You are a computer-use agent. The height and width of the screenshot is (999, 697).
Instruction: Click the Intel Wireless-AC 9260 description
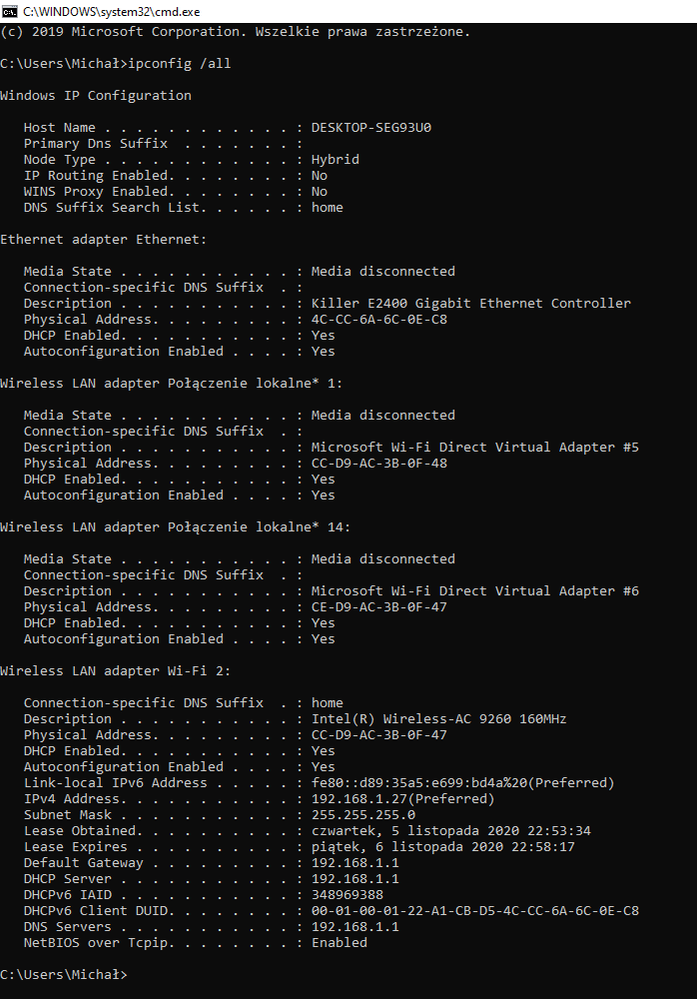[x=439, y=720]
